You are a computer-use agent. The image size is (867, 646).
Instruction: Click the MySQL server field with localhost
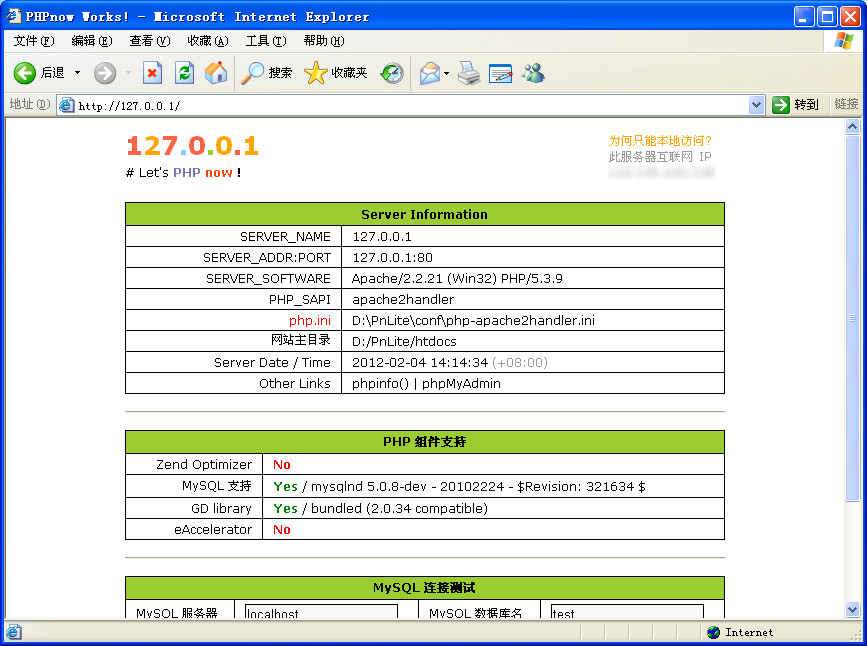[x=321, y=611]
